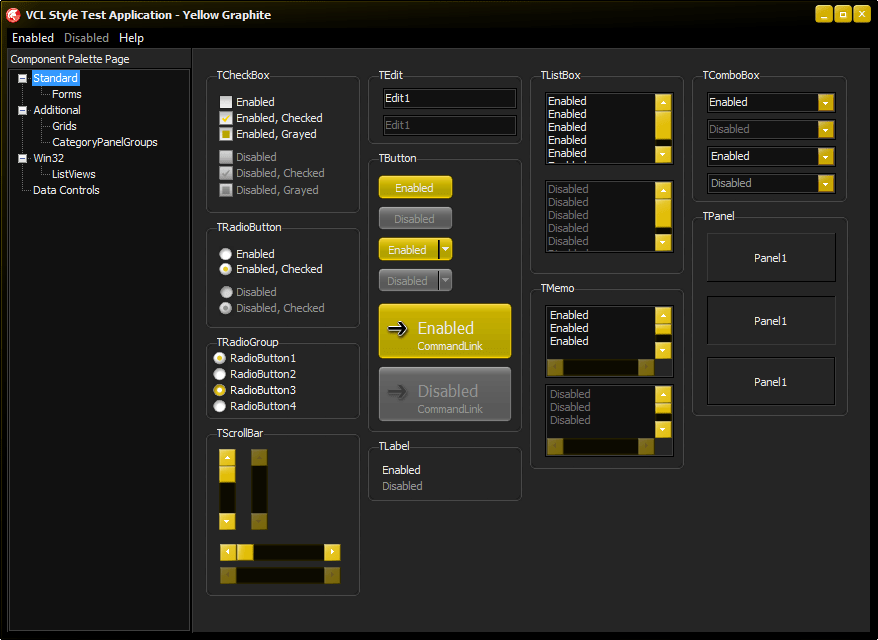Uncheck the 'Enabled, Checked' checkbox
This screenshot has width=878, height=640.
[x=226, y=118]
